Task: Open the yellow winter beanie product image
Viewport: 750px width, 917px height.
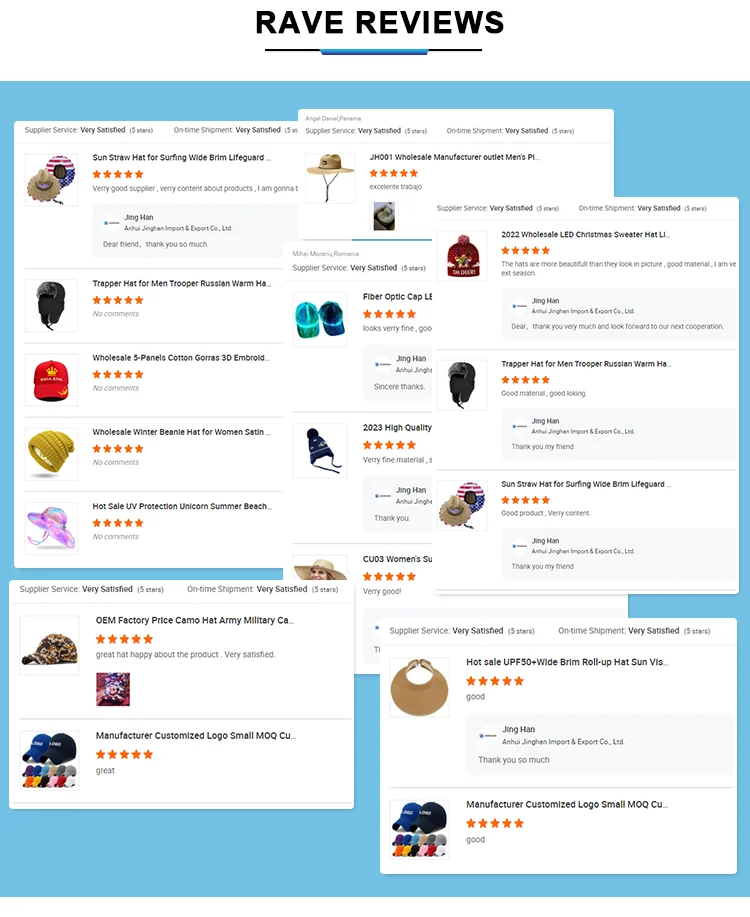Action: click(x=51, y=454)
